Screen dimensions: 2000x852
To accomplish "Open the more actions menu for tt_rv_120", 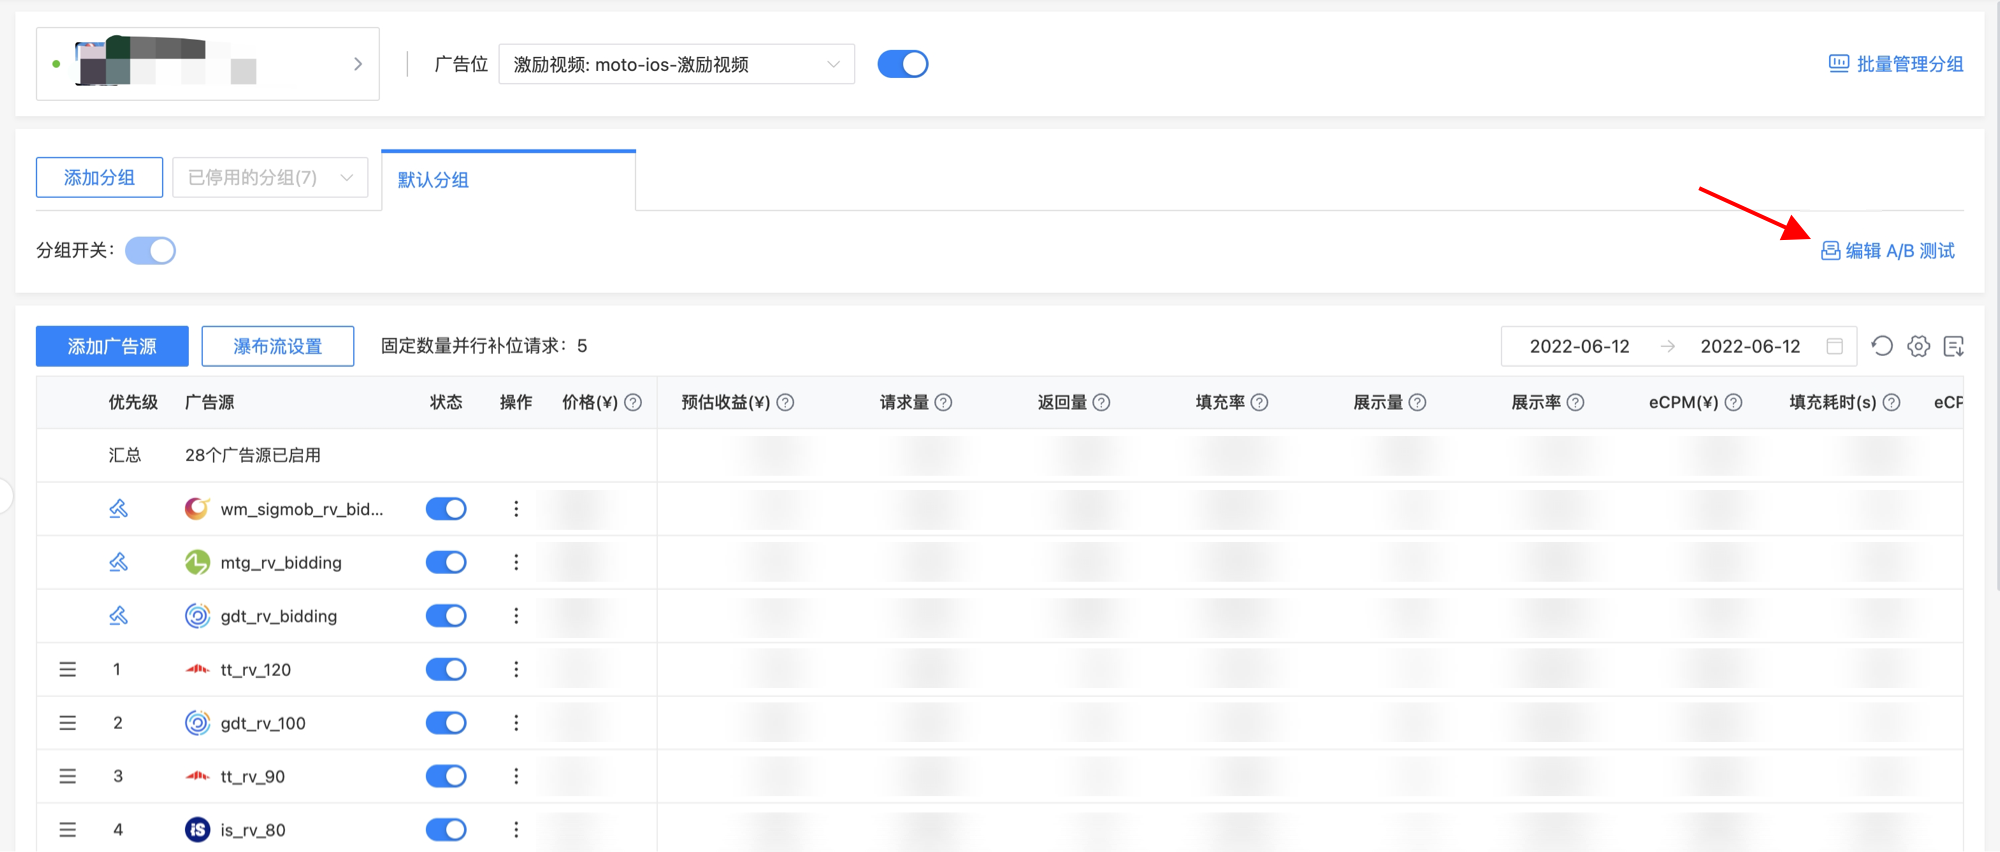I will [x=516, y=669].
